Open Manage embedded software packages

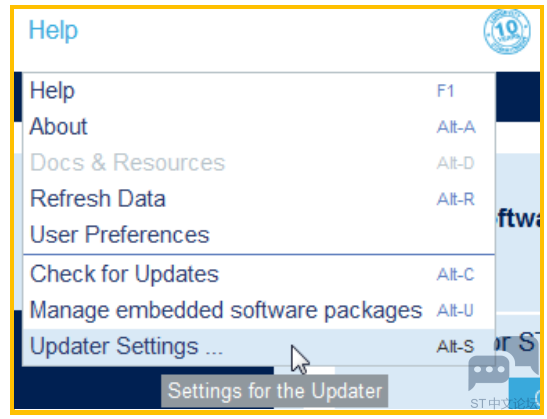(259, 310)
